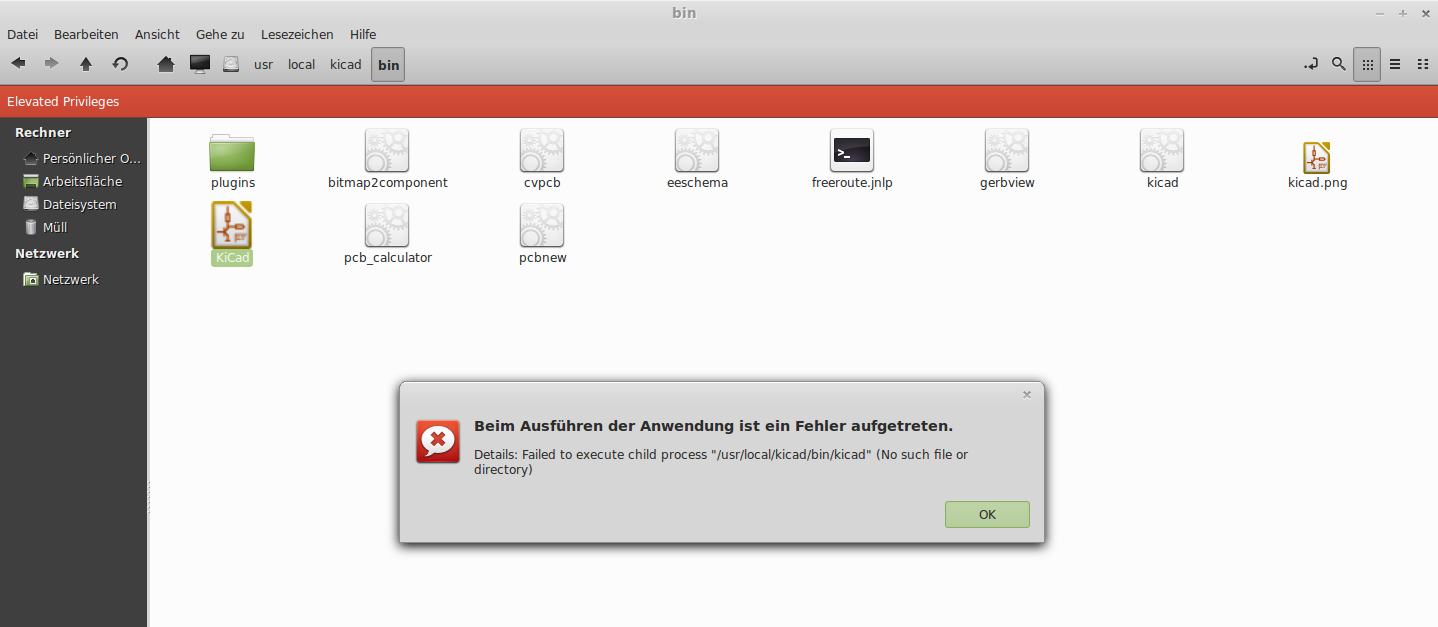This screenshot has height=627, width=1438.
Task: Go back with the left arrow button
Action: 18,64
